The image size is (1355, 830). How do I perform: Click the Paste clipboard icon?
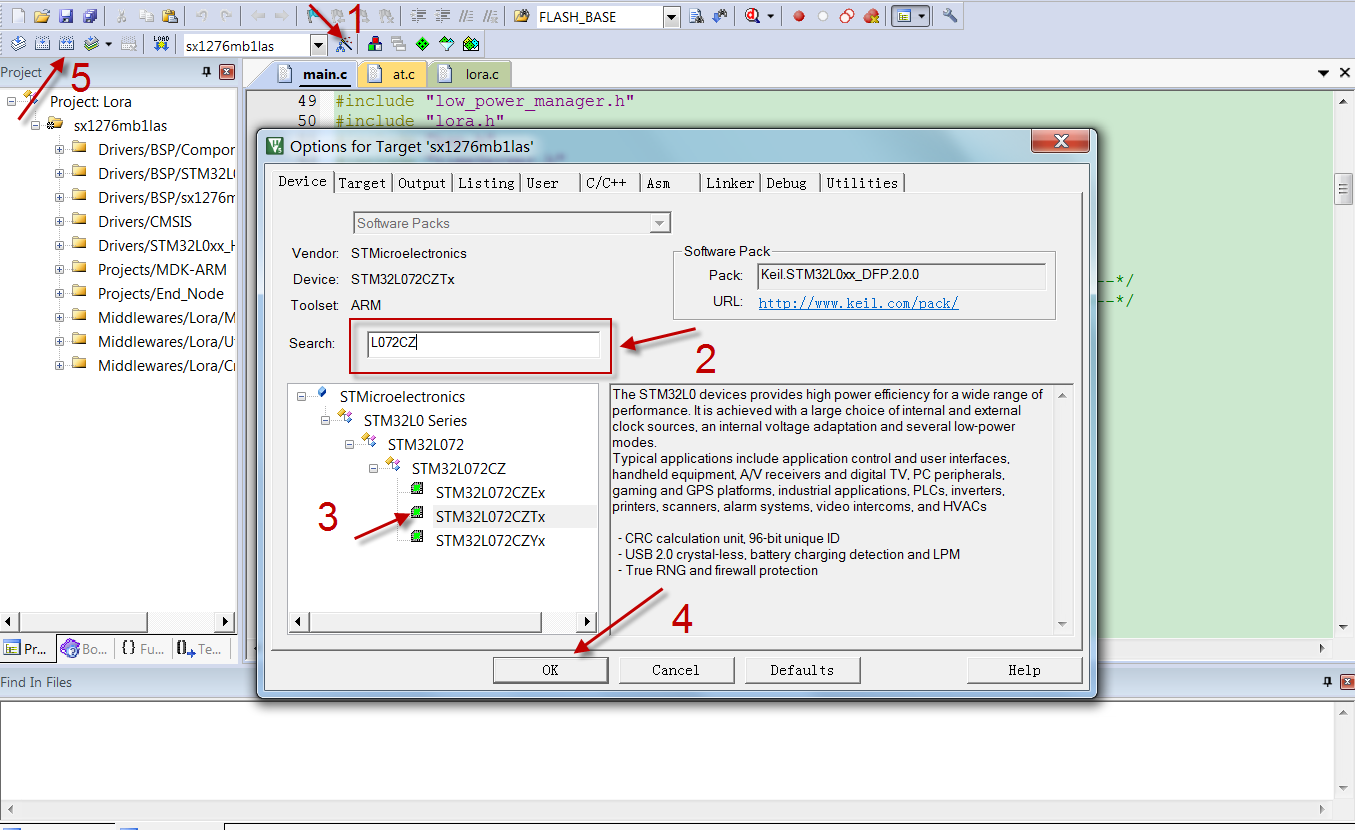point(169,17)
